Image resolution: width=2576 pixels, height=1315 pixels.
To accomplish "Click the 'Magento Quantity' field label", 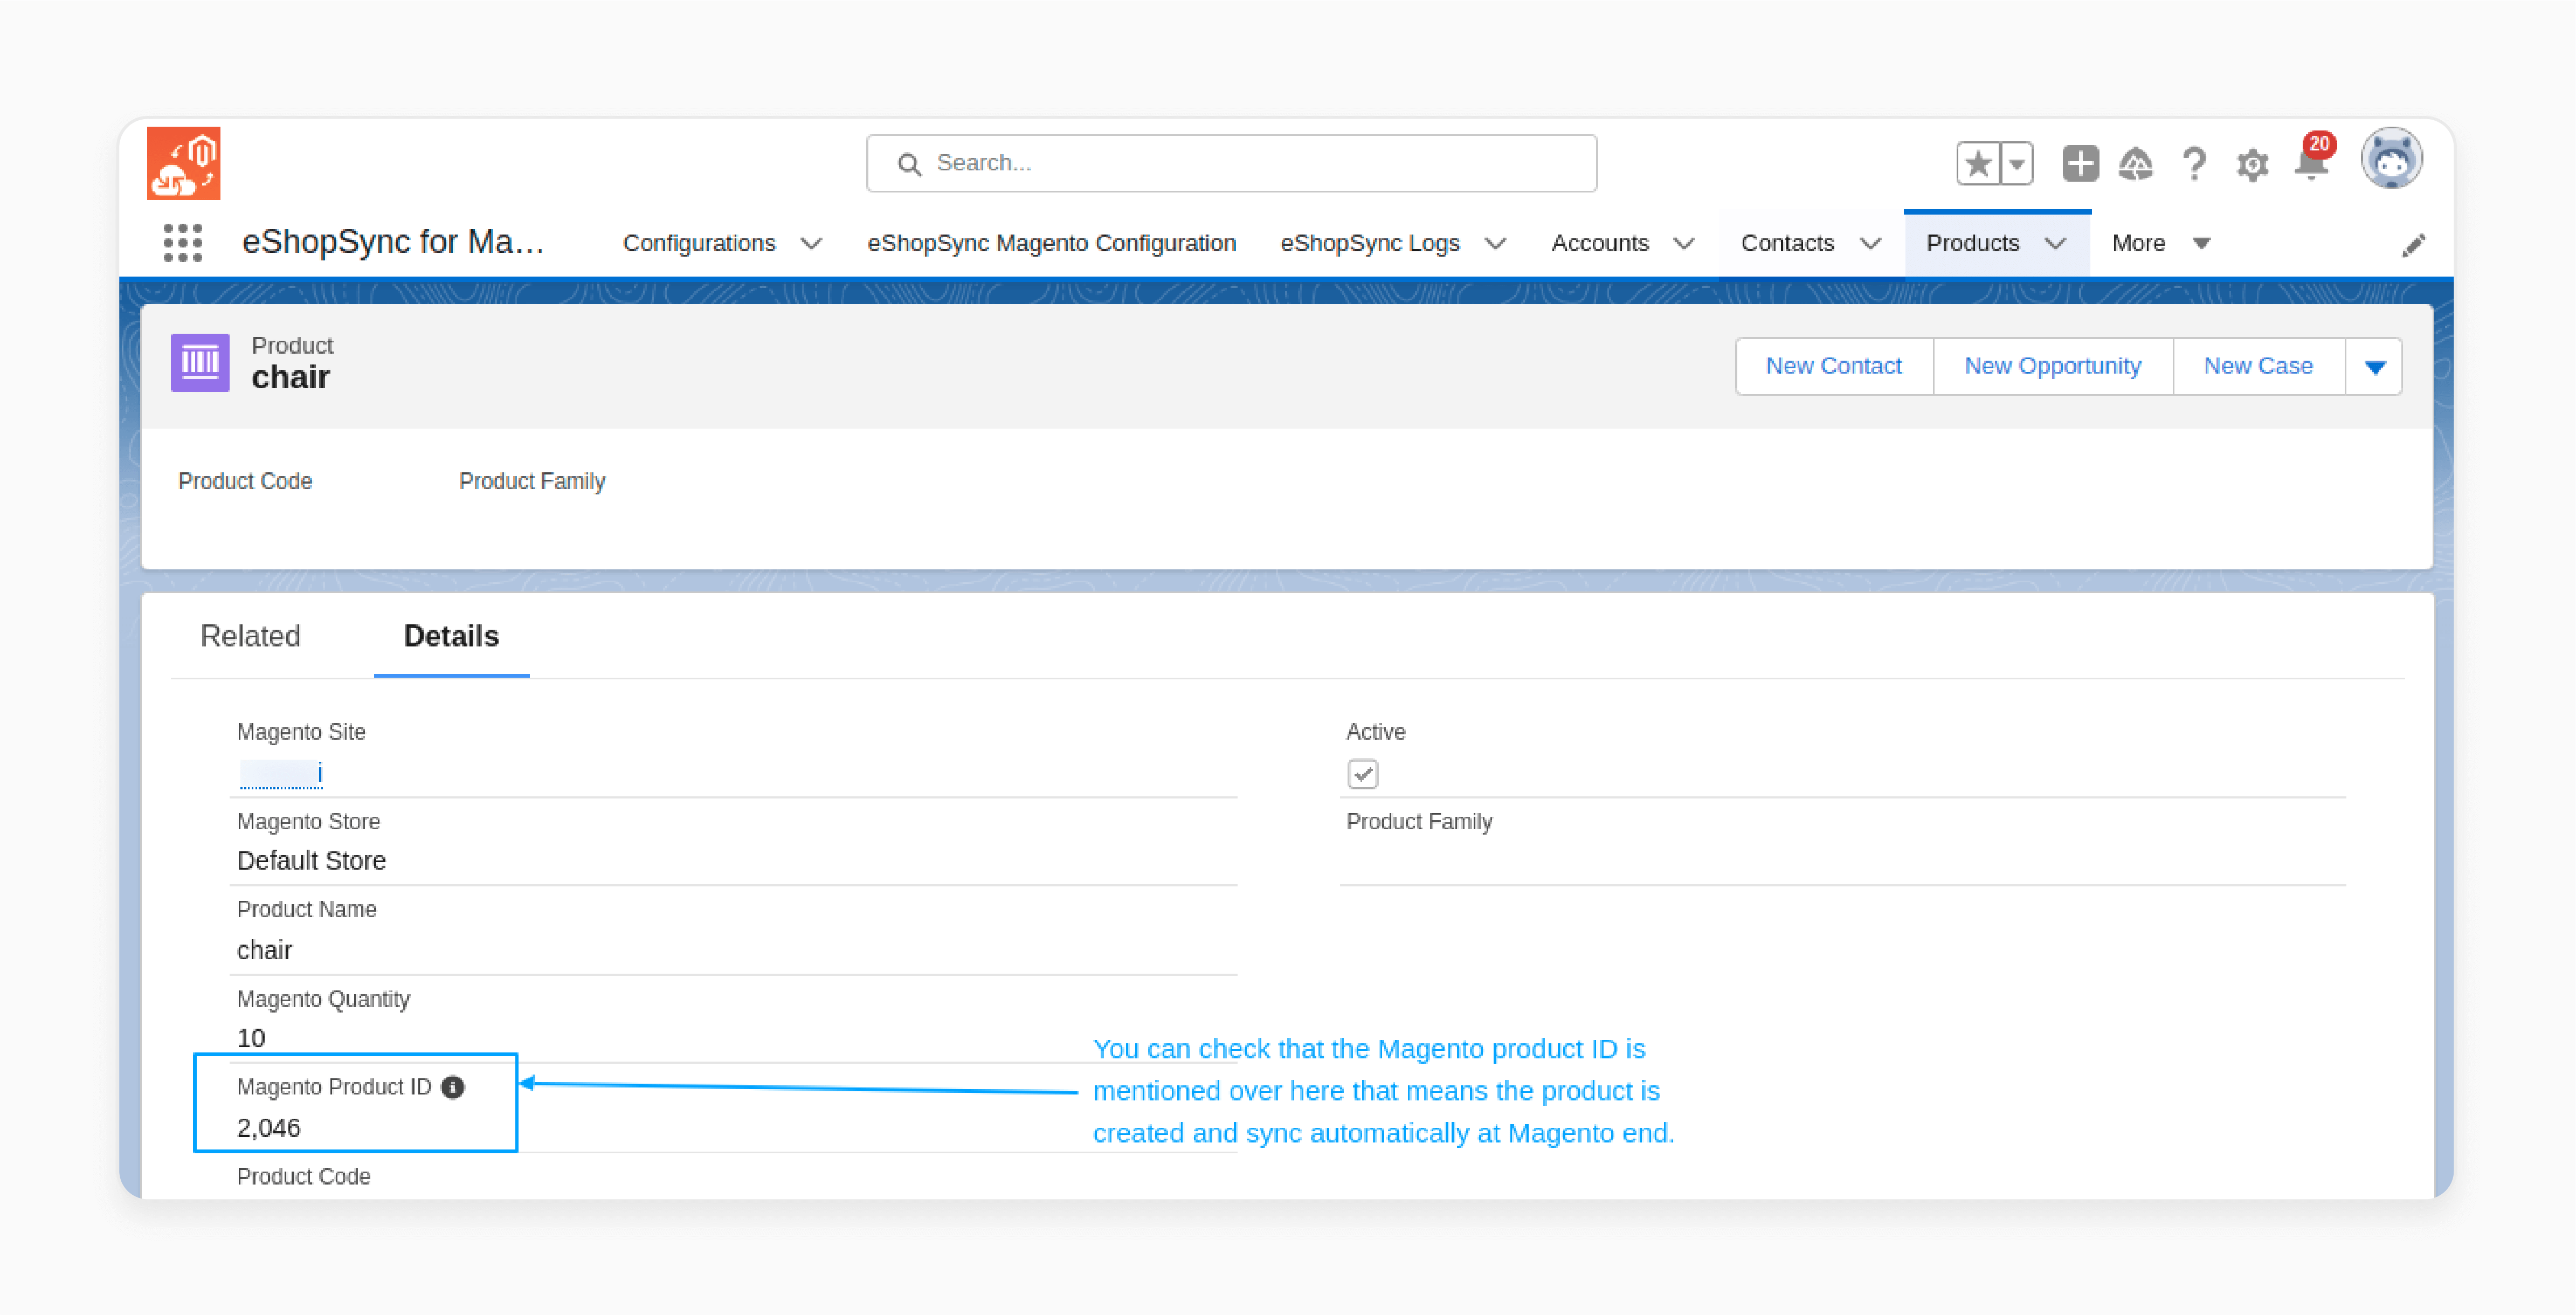I will [323, 1000].
